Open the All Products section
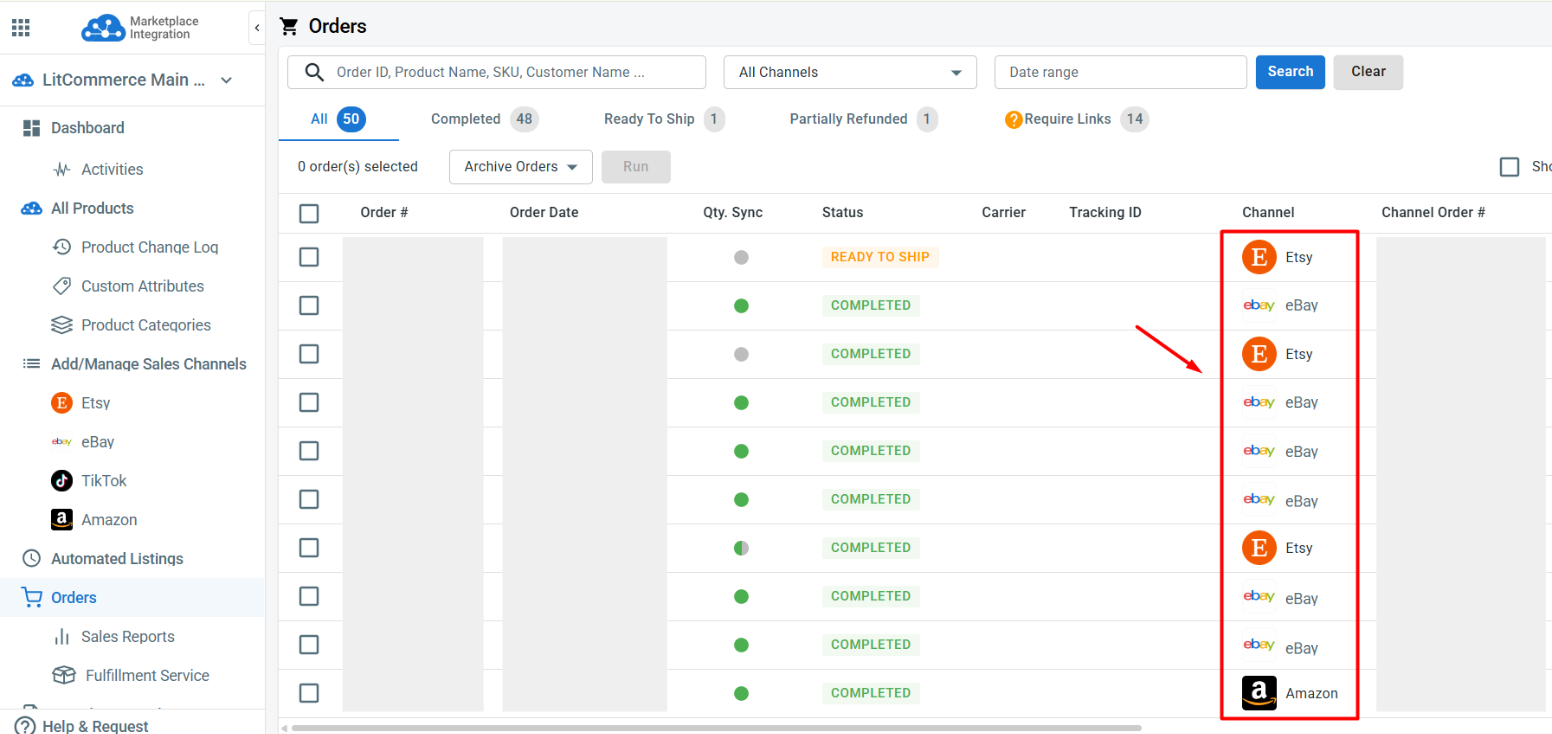The height and width of the screenshot is (734, 1552). coord(92,208)
